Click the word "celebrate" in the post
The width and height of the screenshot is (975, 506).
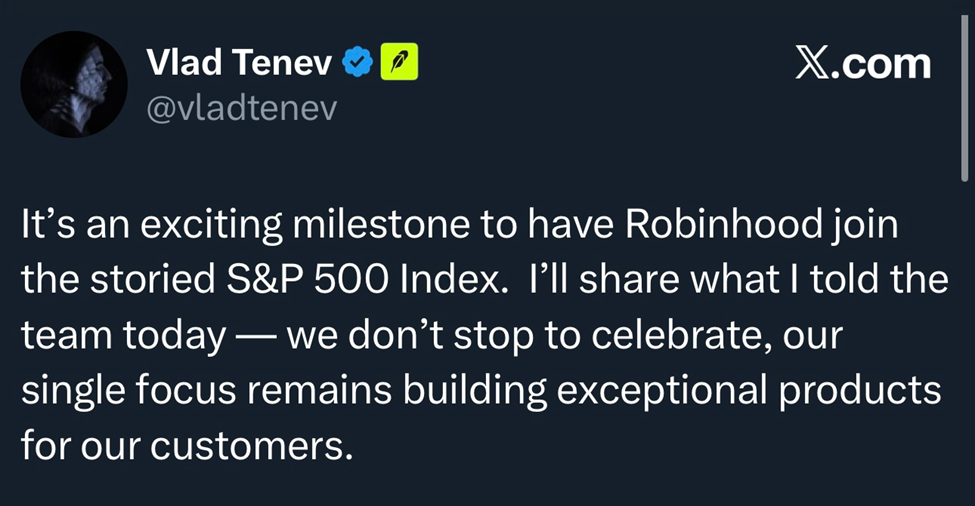click(x=680, y=335)
